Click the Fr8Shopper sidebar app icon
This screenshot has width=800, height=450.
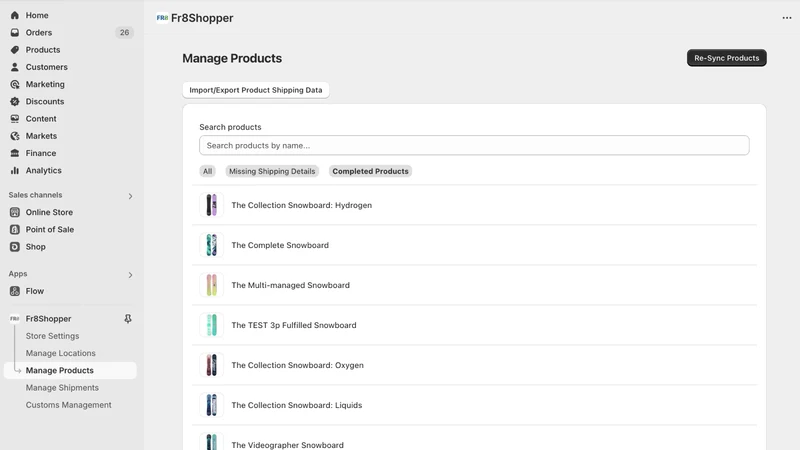click(x=15, y=319)
